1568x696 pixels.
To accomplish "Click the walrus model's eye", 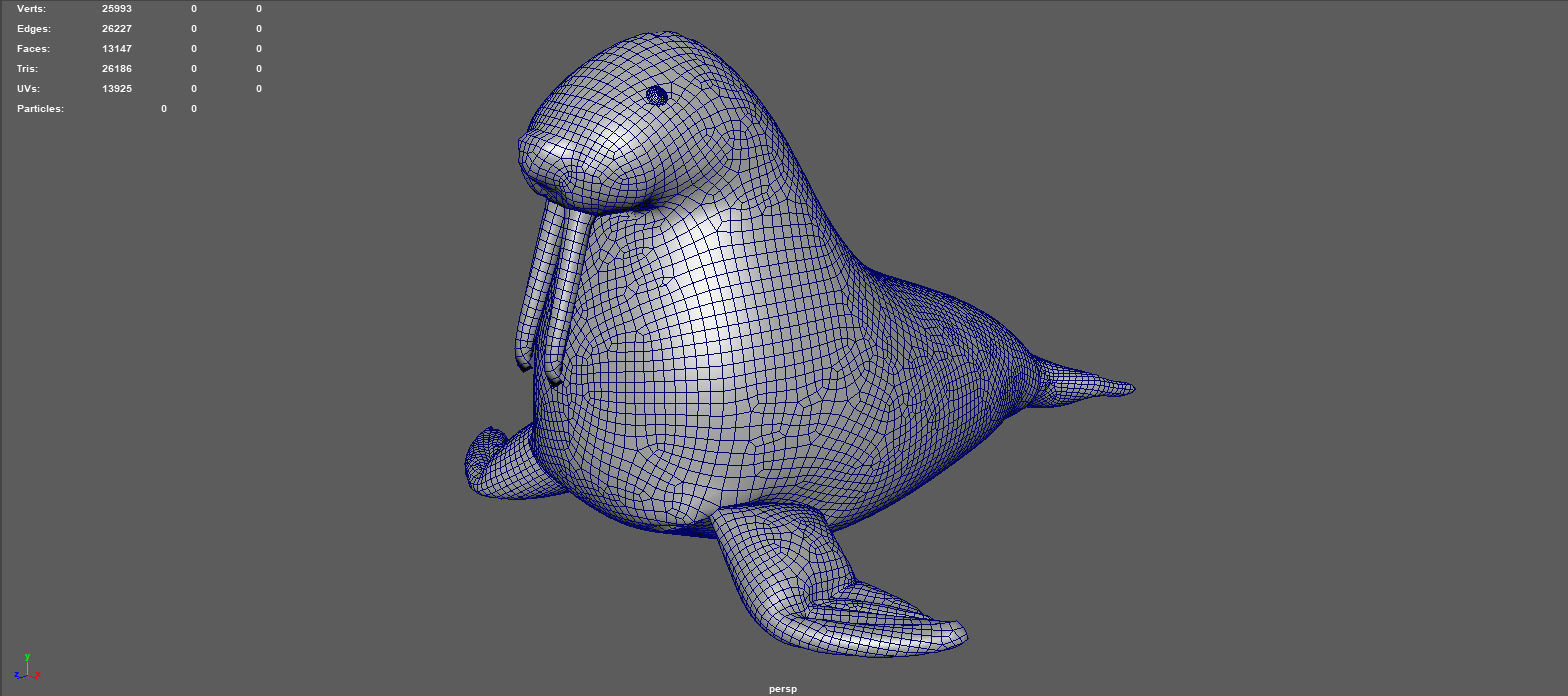I will point(657,95).
